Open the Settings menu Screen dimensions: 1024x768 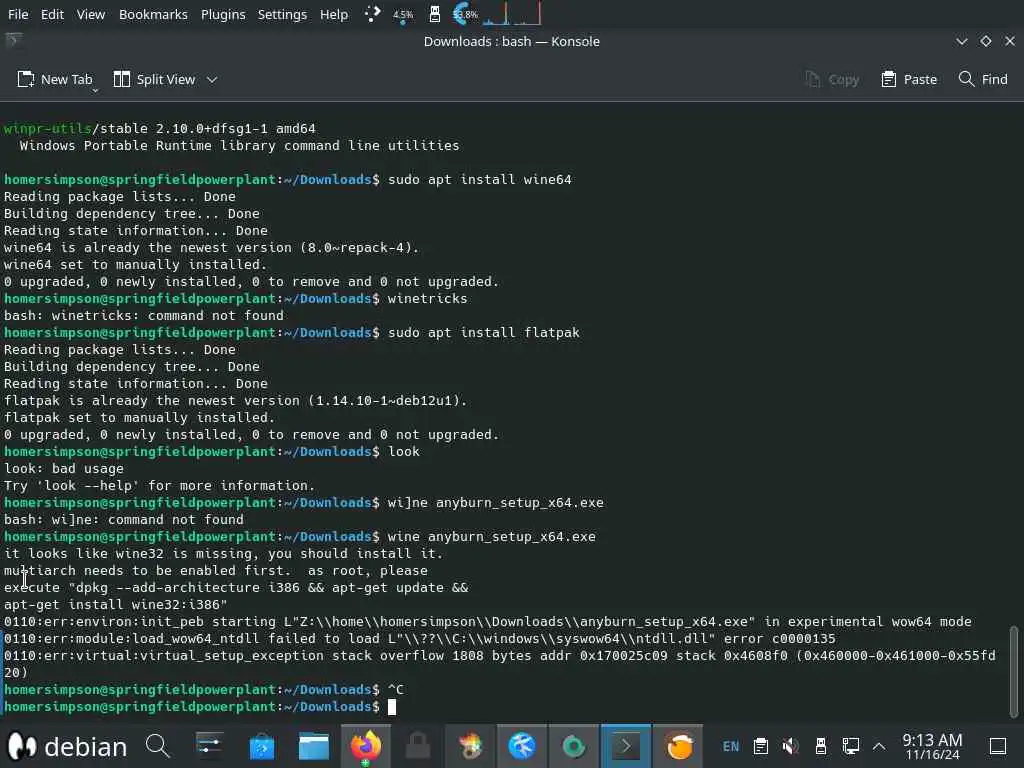pos(282,14)
